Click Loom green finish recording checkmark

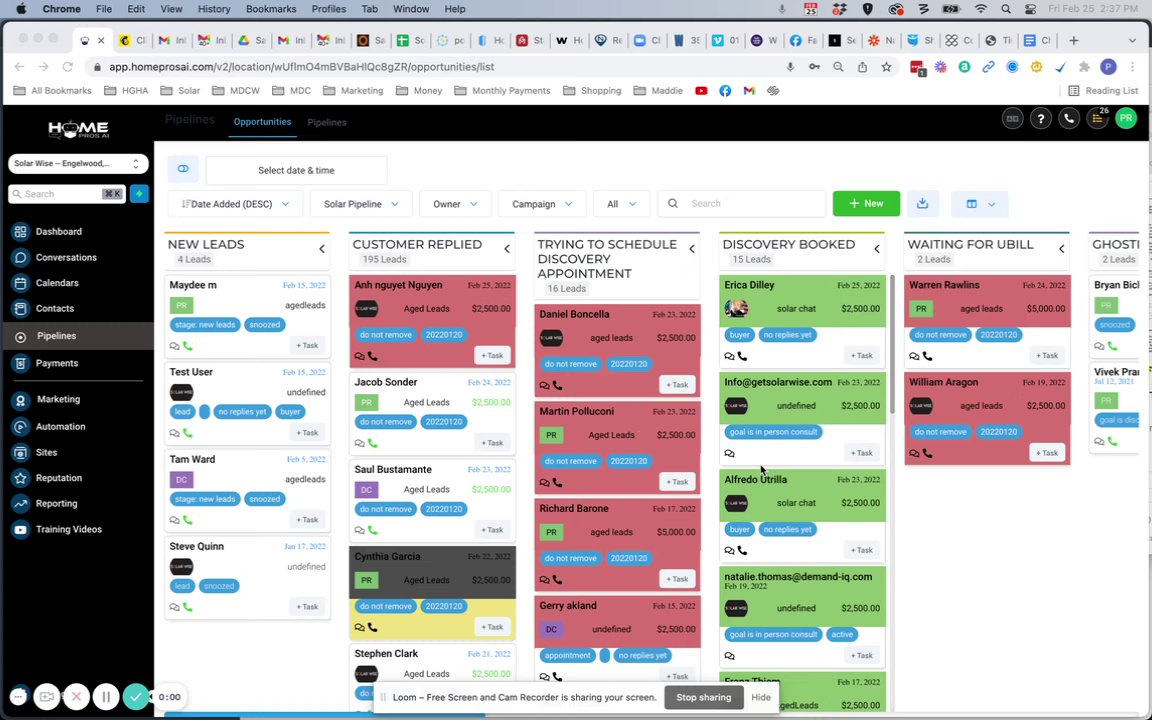tap(136, 696)
